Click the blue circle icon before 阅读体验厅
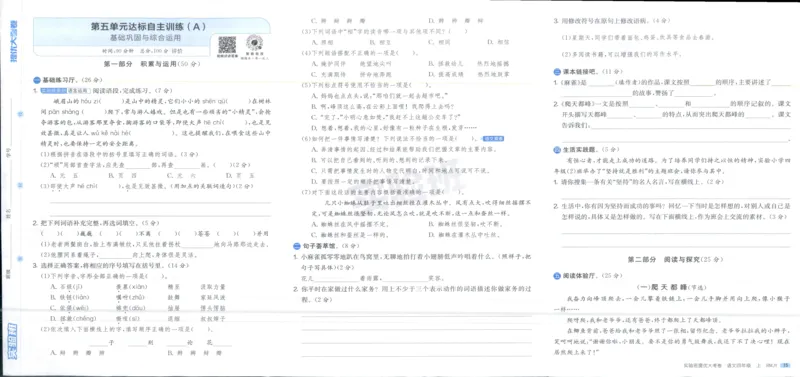 [x=557, y=275]
